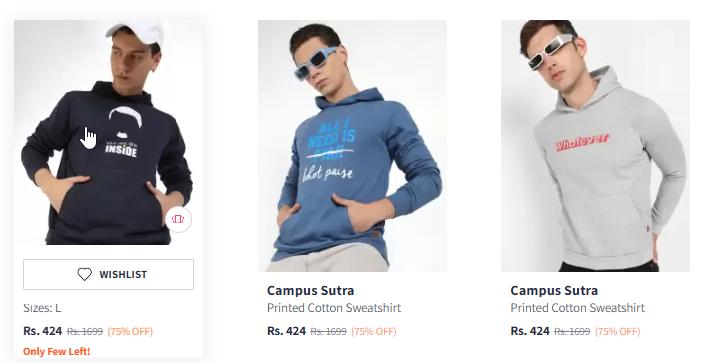Click the Sizes: L label
The height and width of the screenshot is (363, 710).
click(x=42, y=309)
